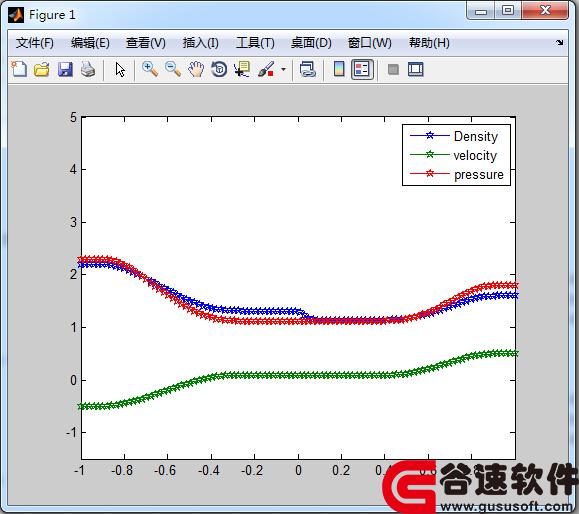Select the Density legend entry
Image resolution: width=579 pixels, height=514 pixels.
[x=476, y=136]
